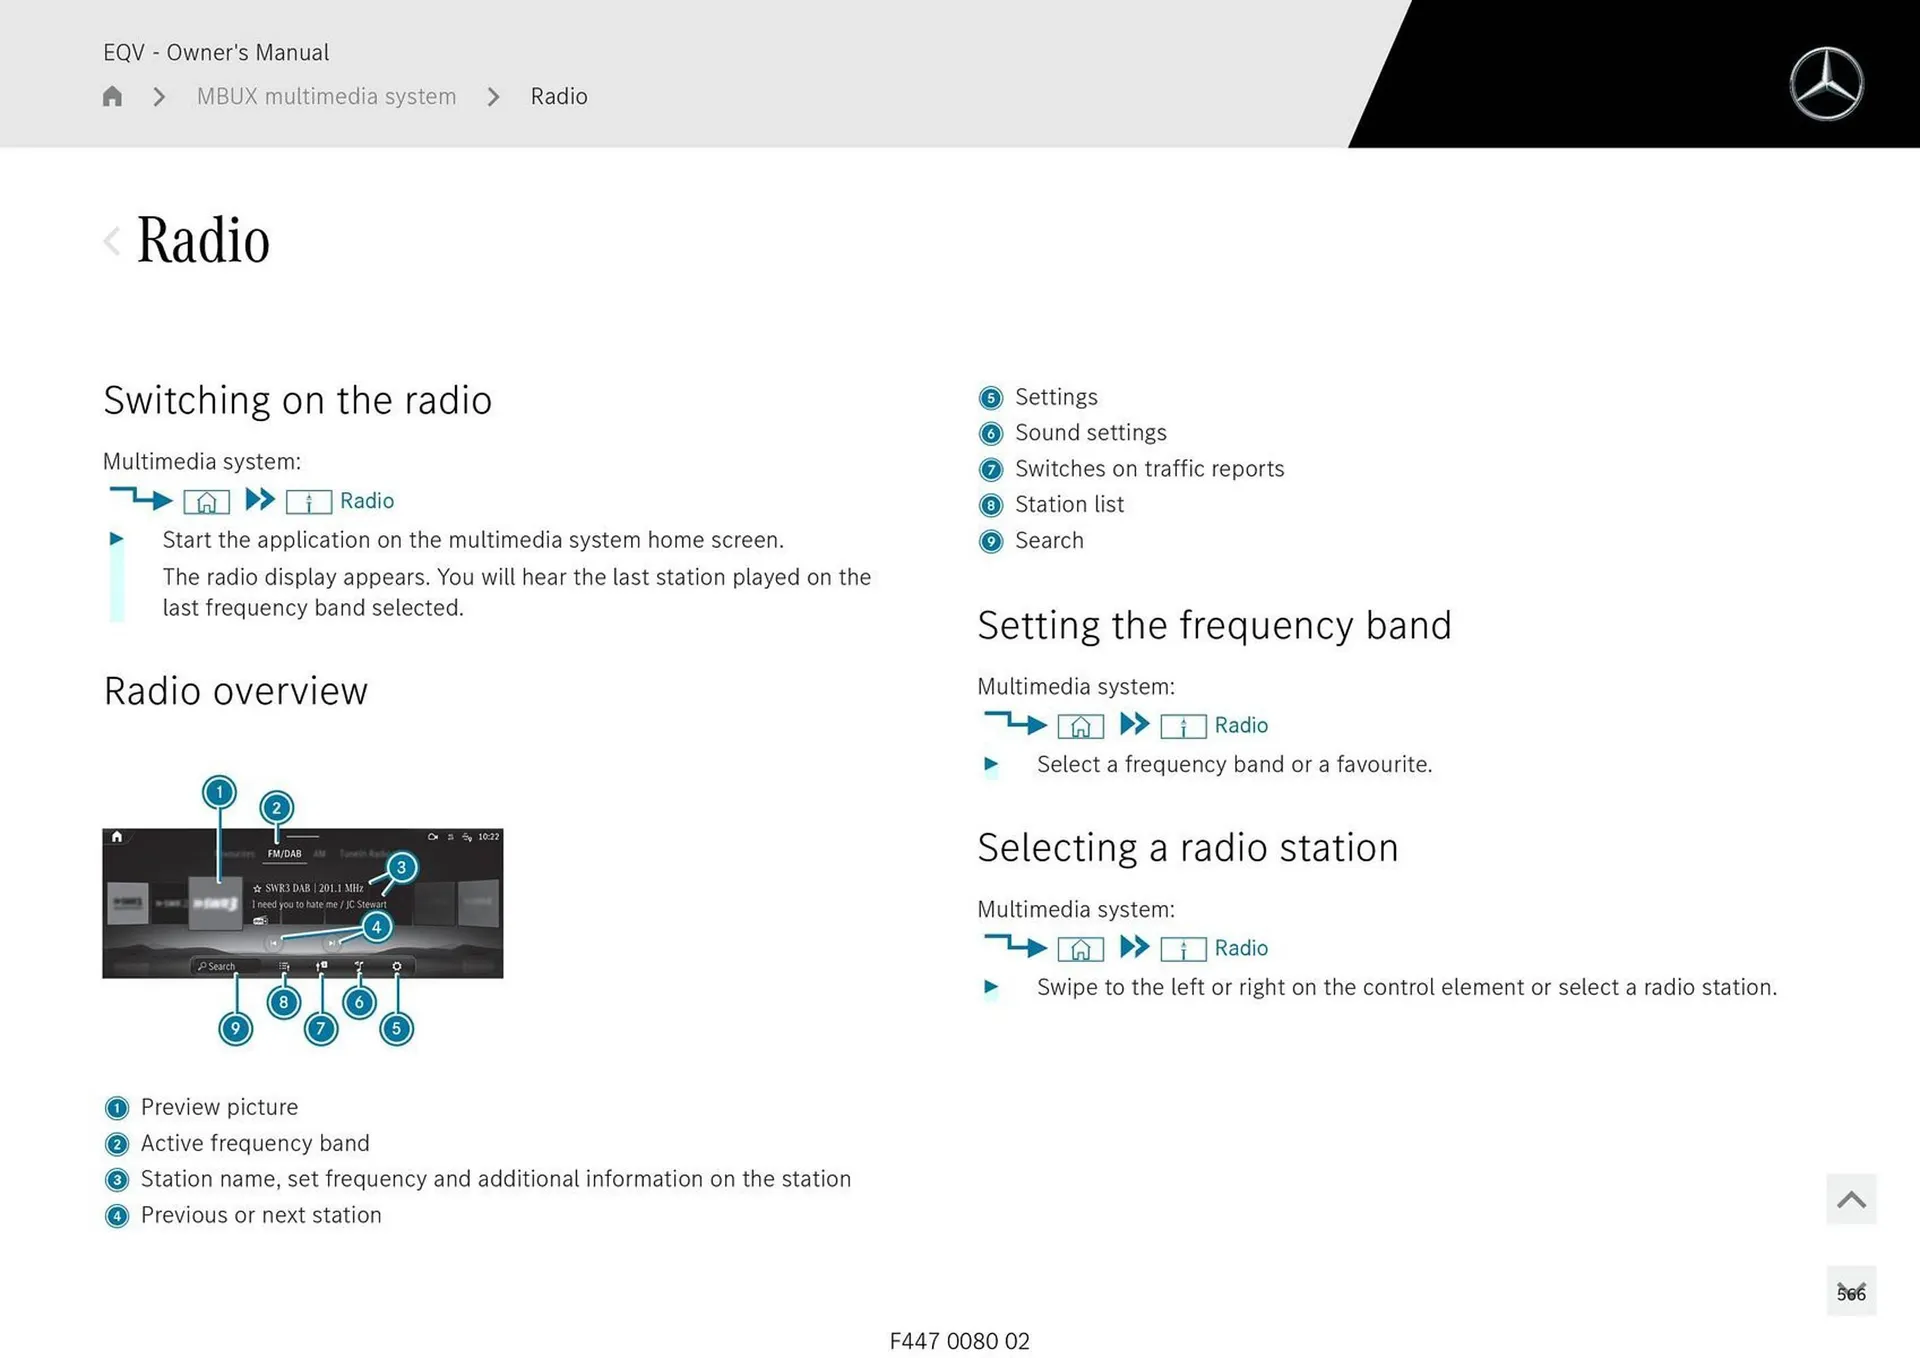Click double-arrow icon under Selecting a radio station
The image size is (1920, 1358).
pyautogui.click(x=1134, y=947)
